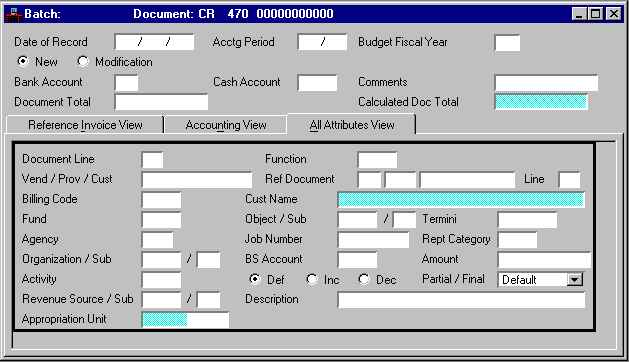Click the Vend / Prov / Cust field

(197, 180)
